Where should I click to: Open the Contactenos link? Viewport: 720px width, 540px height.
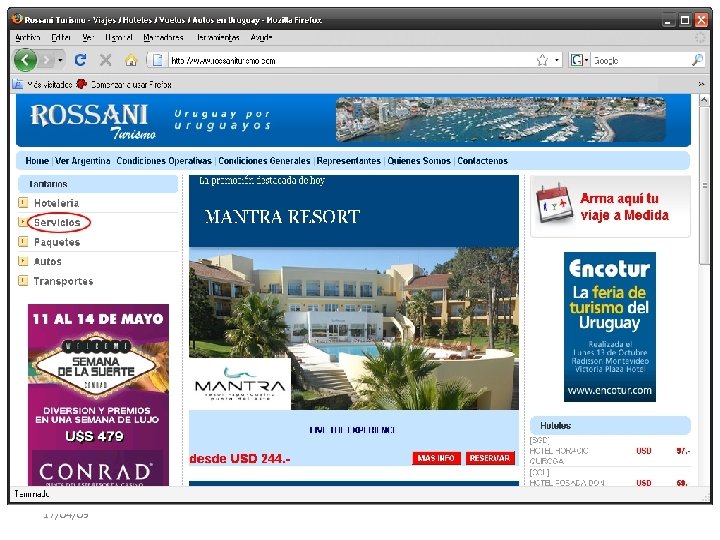[482, 161]
